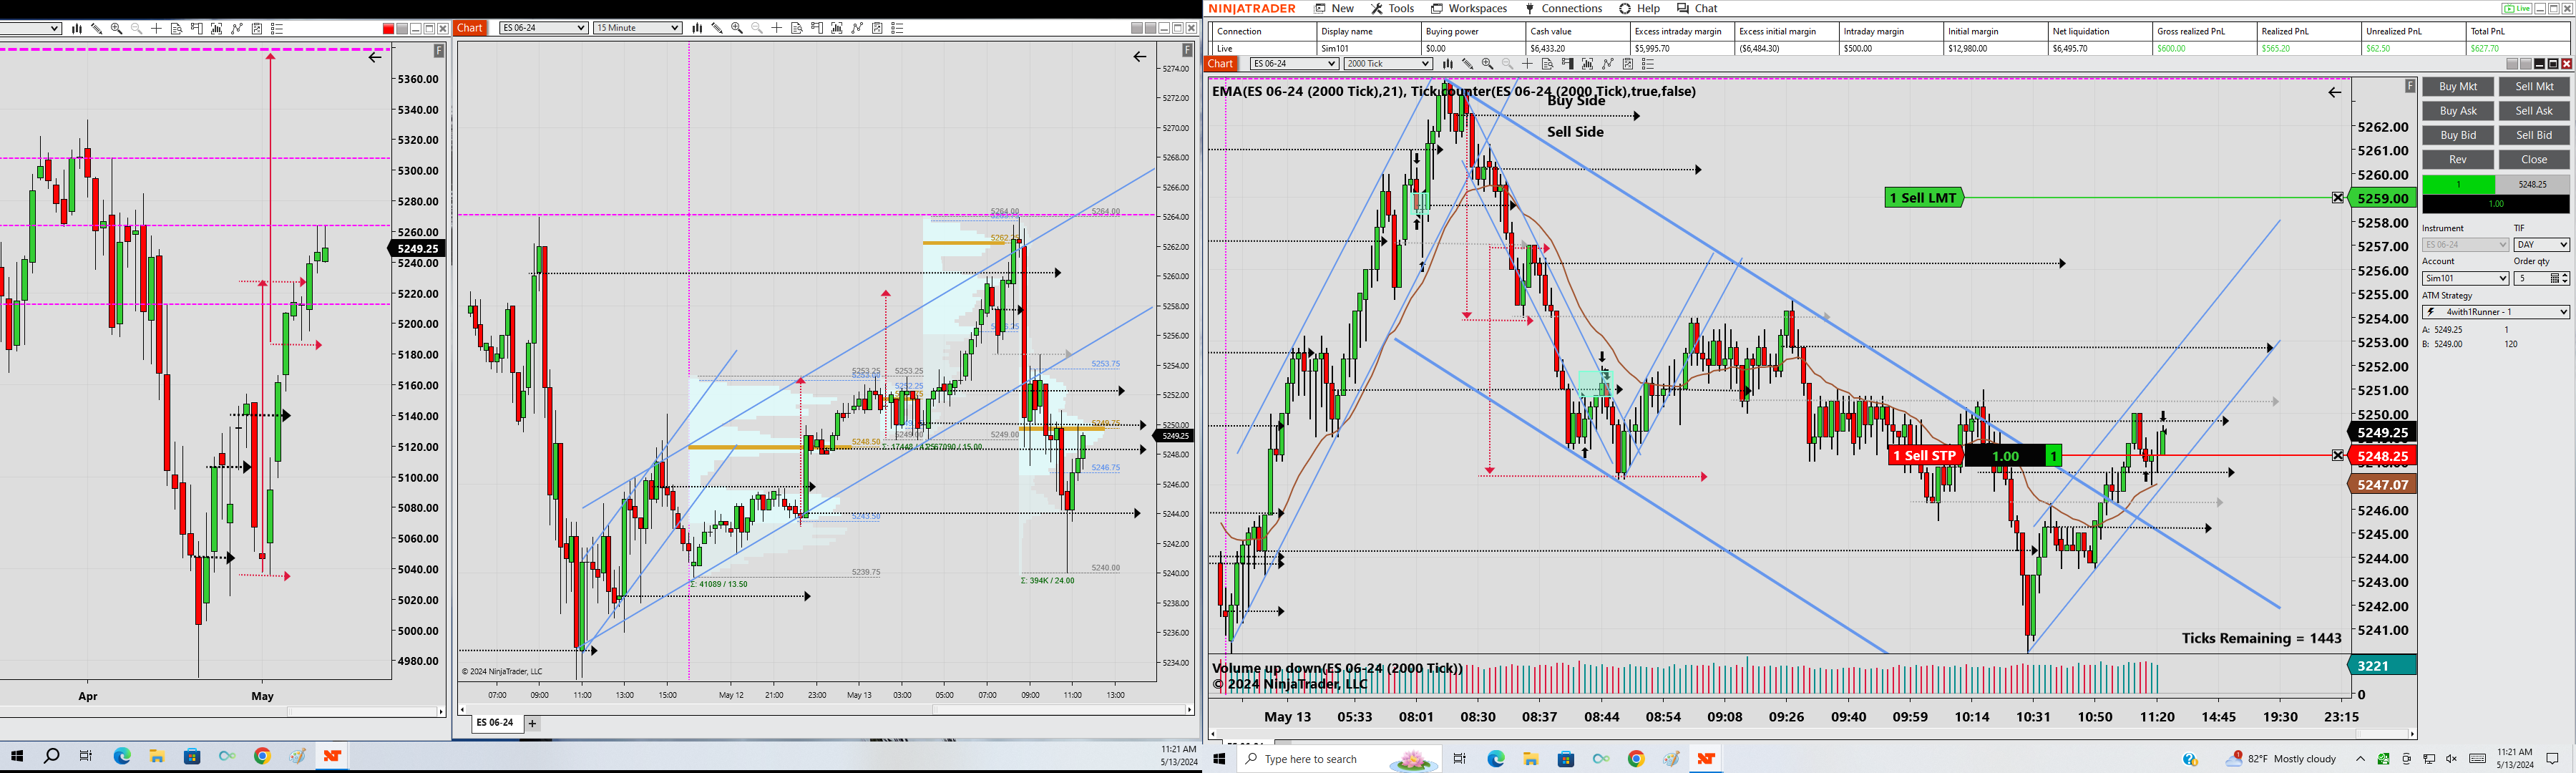Screen dimensions: 2576x773
Task: Click the Buy Bid button
Action: pos(2458,135)
